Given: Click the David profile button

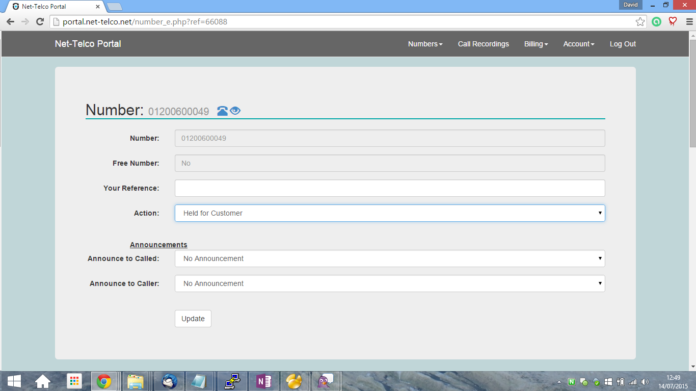Looking at the screenshot, I should pos(630,5).
